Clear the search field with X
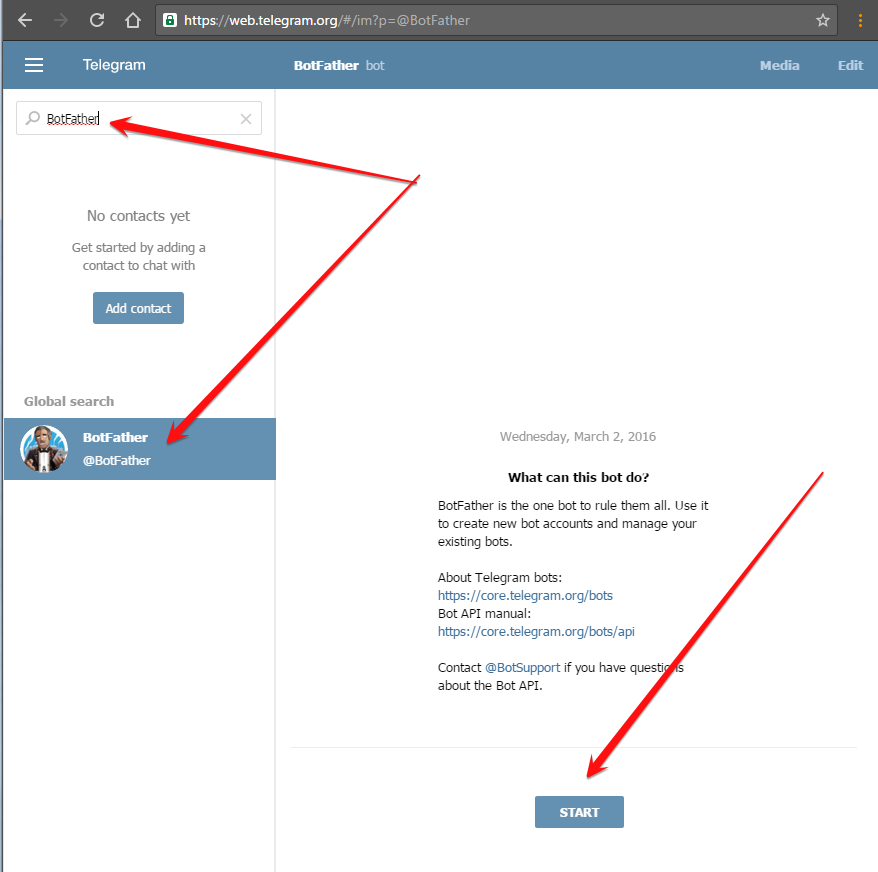The image size is (878, 872). point(246,119)
